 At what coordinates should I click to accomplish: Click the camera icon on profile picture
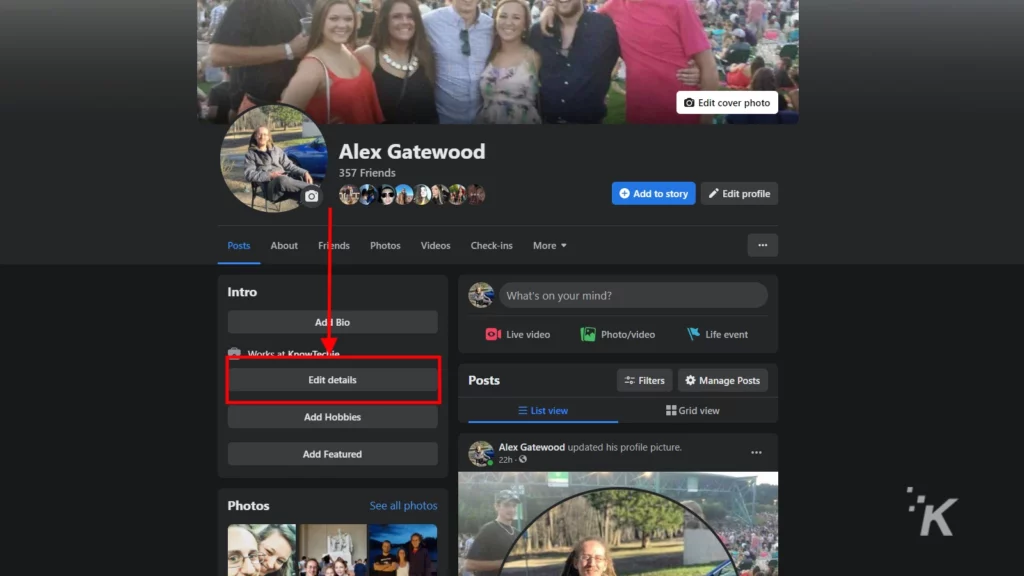point(312,197)
